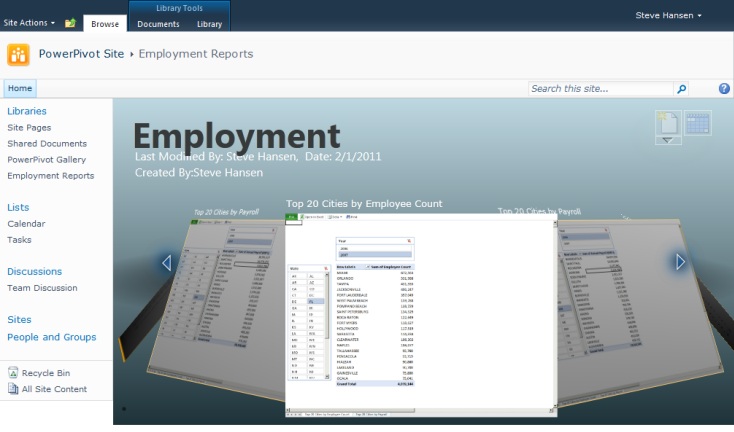Click the Navigate Up folder icon

coord(70,23)
